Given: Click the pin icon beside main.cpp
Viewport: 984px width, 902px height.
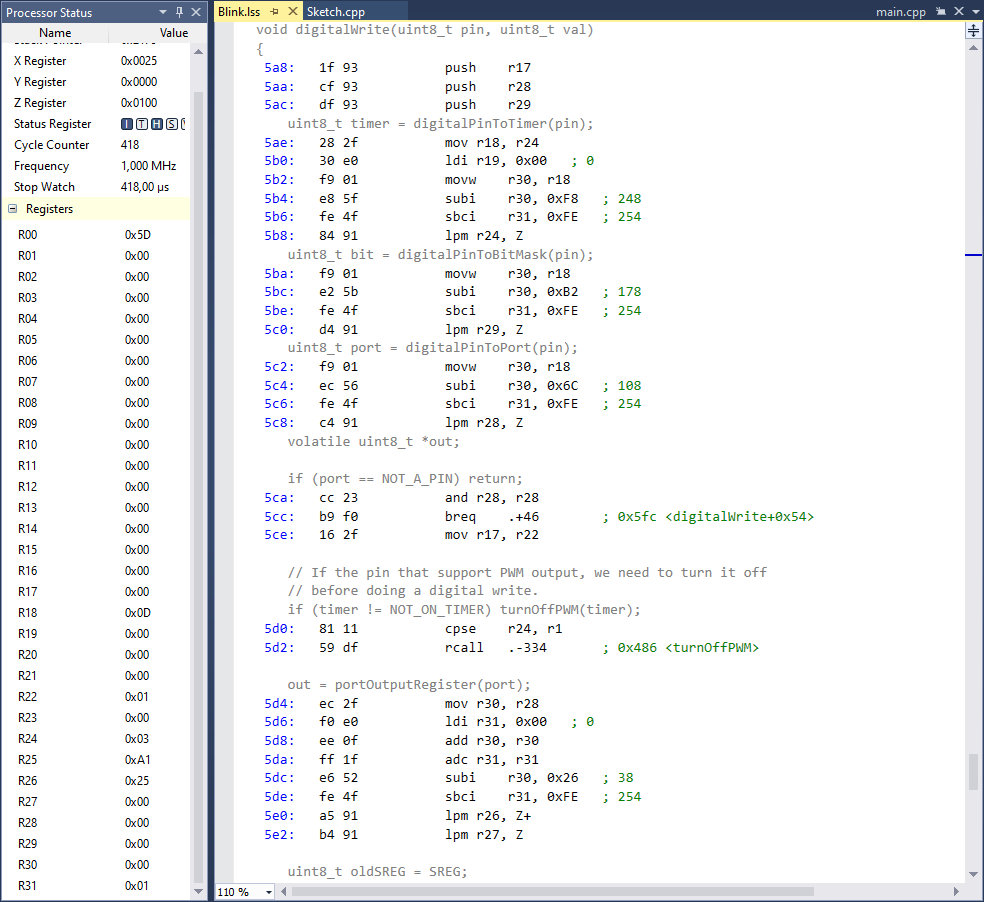Looking at the screenshot, I should pyautogui.click(x=941, y=12).
